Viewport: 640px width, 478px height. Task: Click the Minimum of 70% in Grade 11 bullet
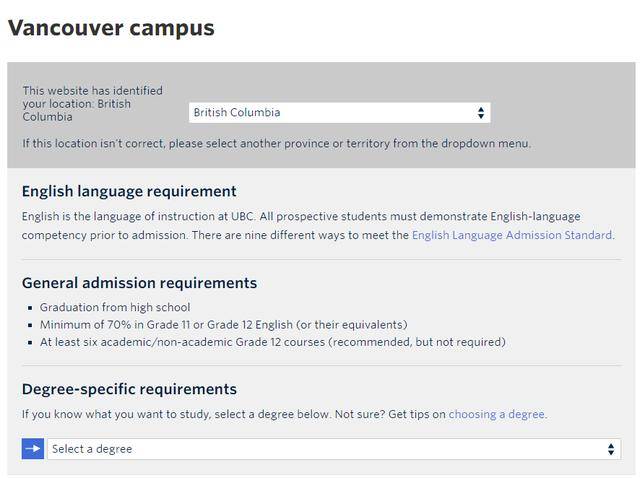point(224,325)
